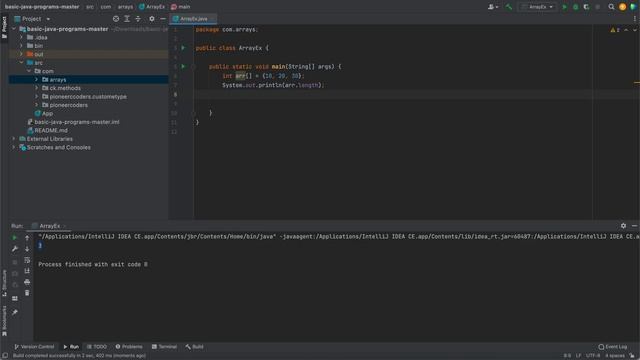Screen dimensions: 640x360
Task: Open the Build tool window
Action: tap(194, 347)
